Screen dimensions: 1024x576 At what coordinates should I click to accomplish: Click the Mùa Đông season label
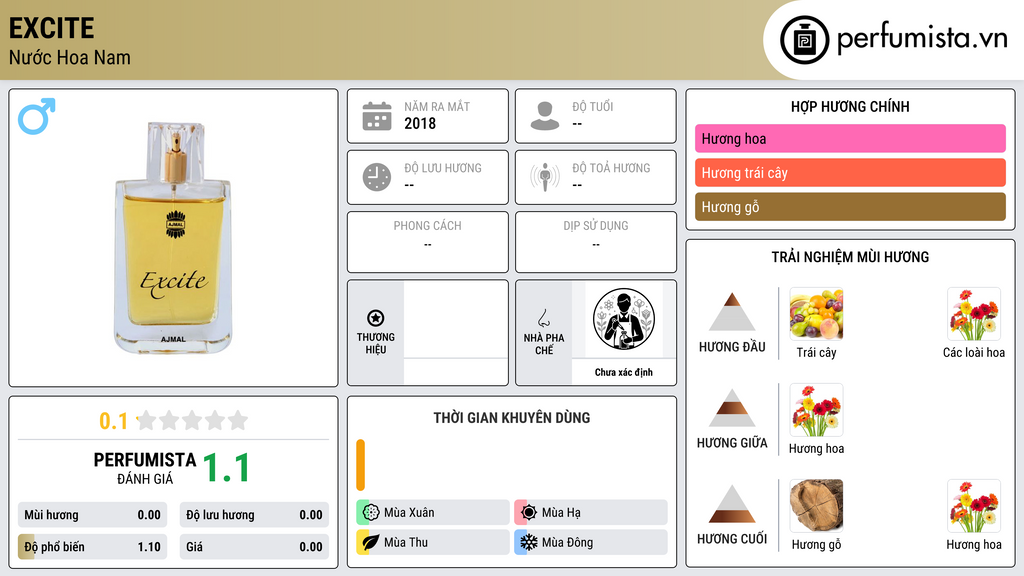[568, 542]
